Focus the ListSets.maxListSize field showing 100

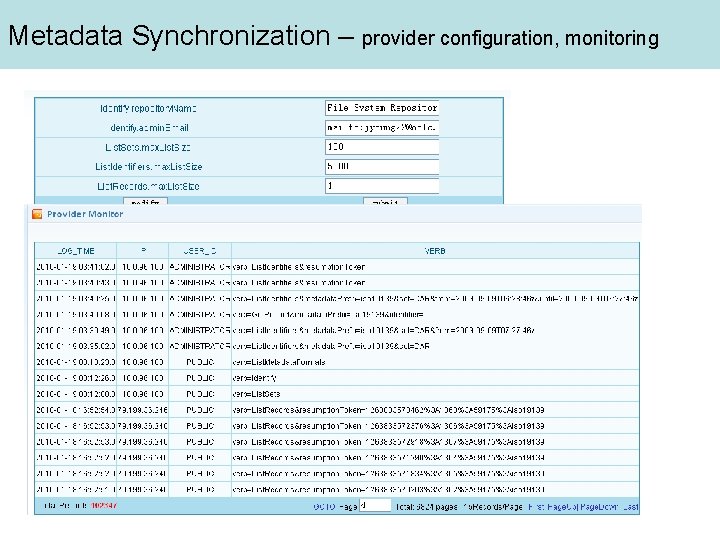[x=382, y=147]
